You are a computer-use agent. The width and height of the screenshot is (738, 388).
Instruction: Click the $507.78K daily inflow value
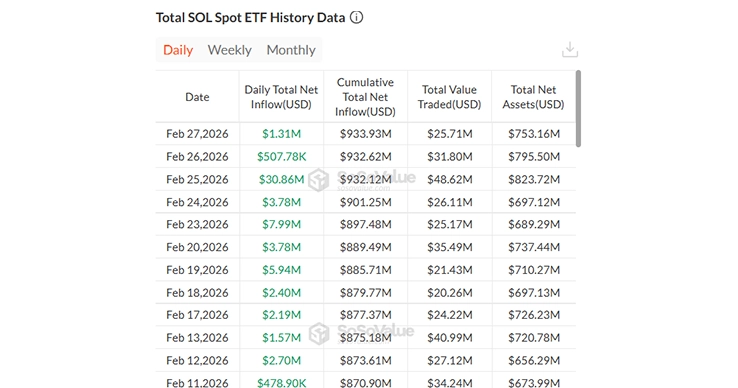(x=281, y=156)
